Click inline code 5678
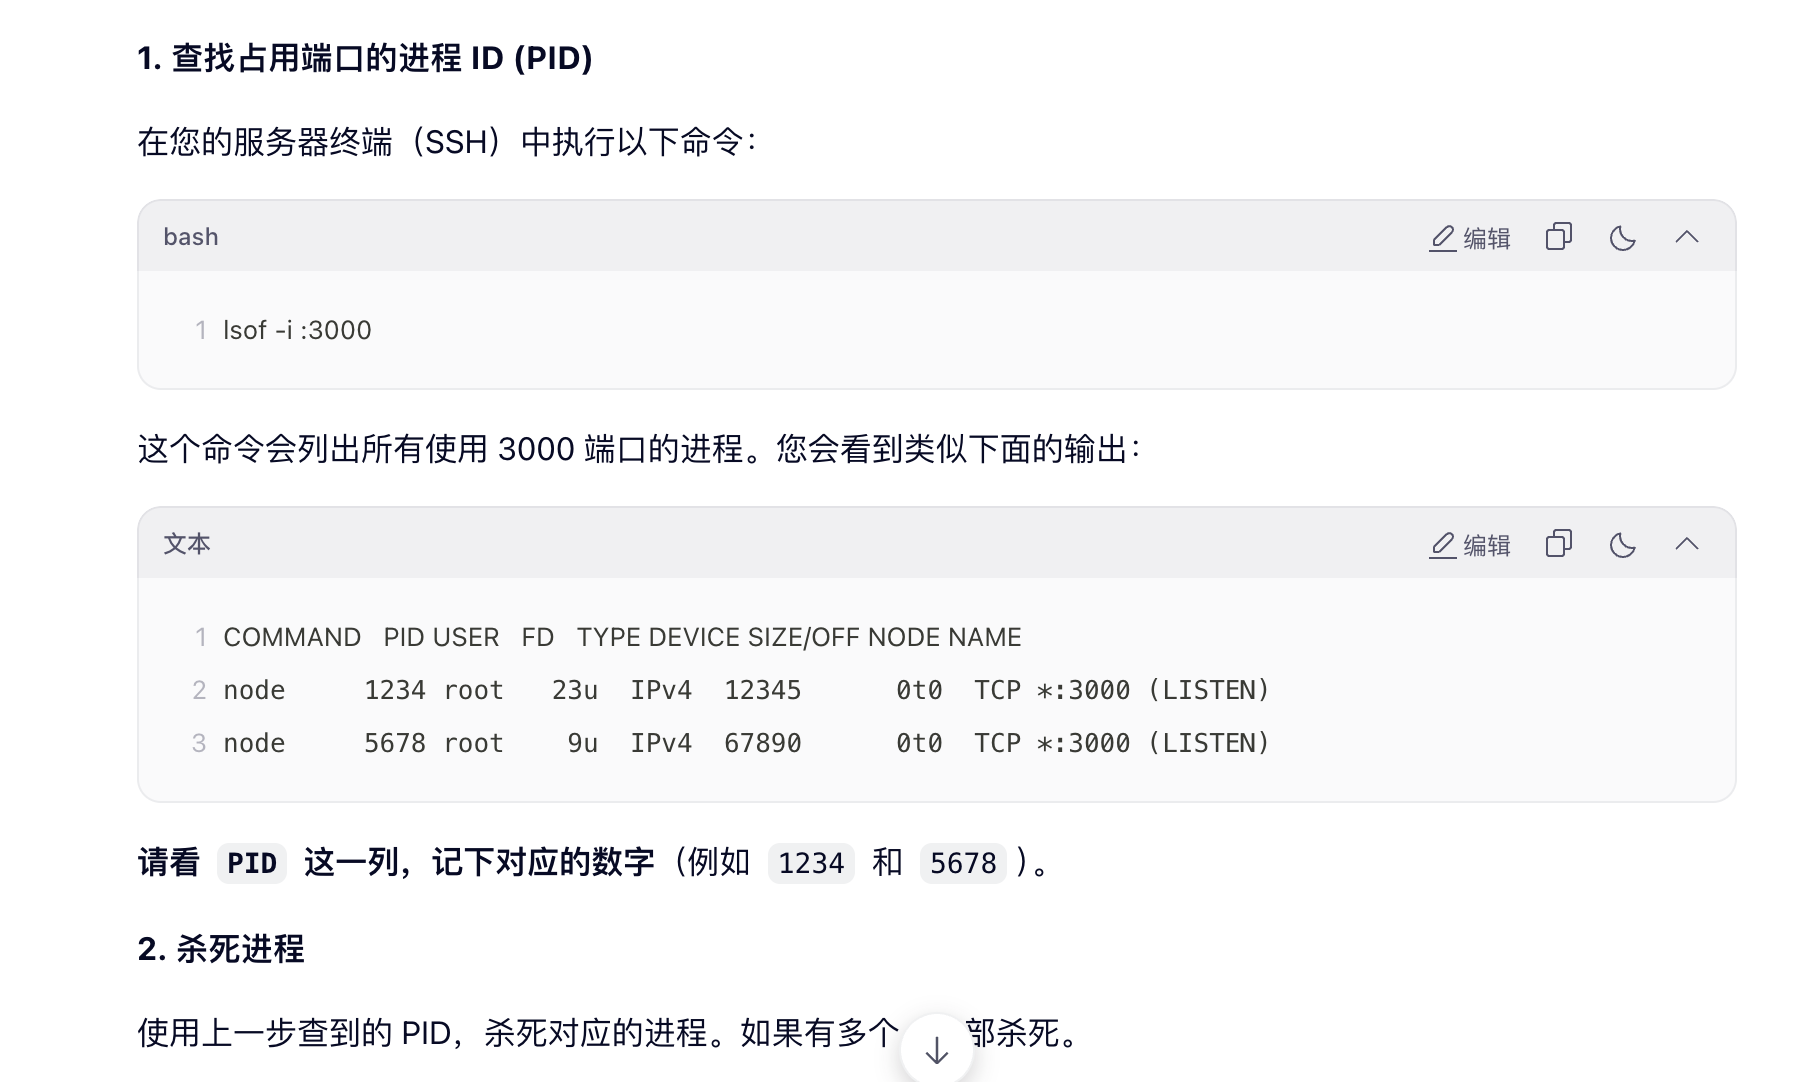 [963, 863]
